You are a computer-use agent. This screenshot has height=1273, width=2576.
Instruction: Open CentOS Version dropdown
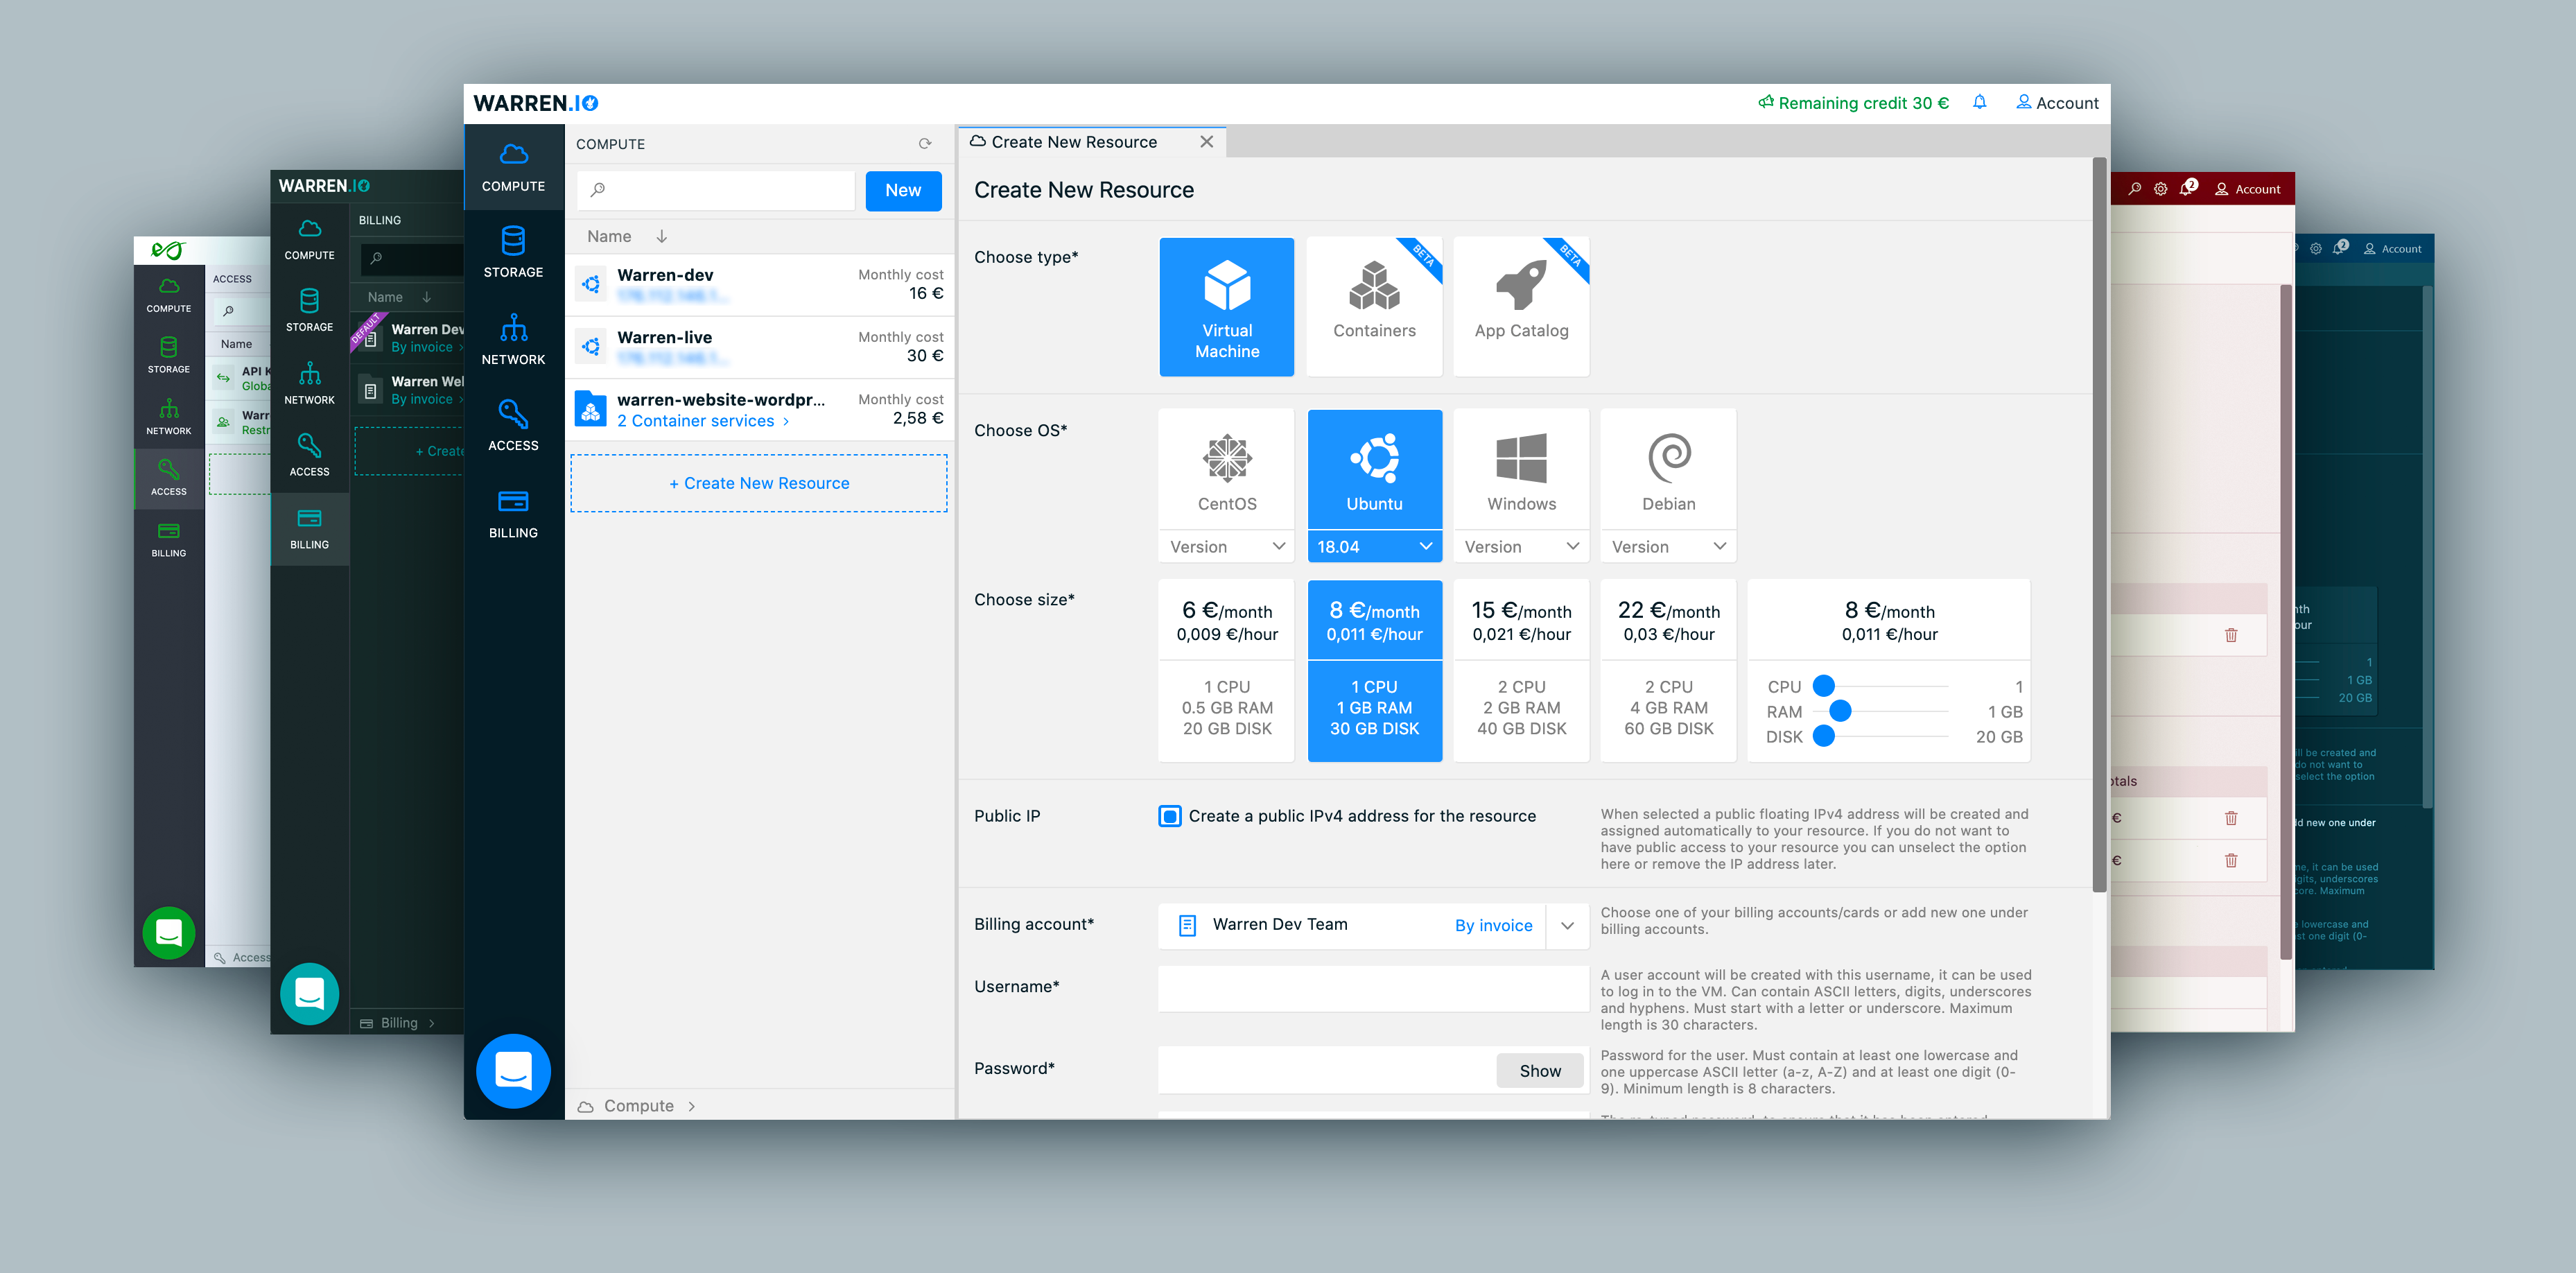click(1226, 546)
